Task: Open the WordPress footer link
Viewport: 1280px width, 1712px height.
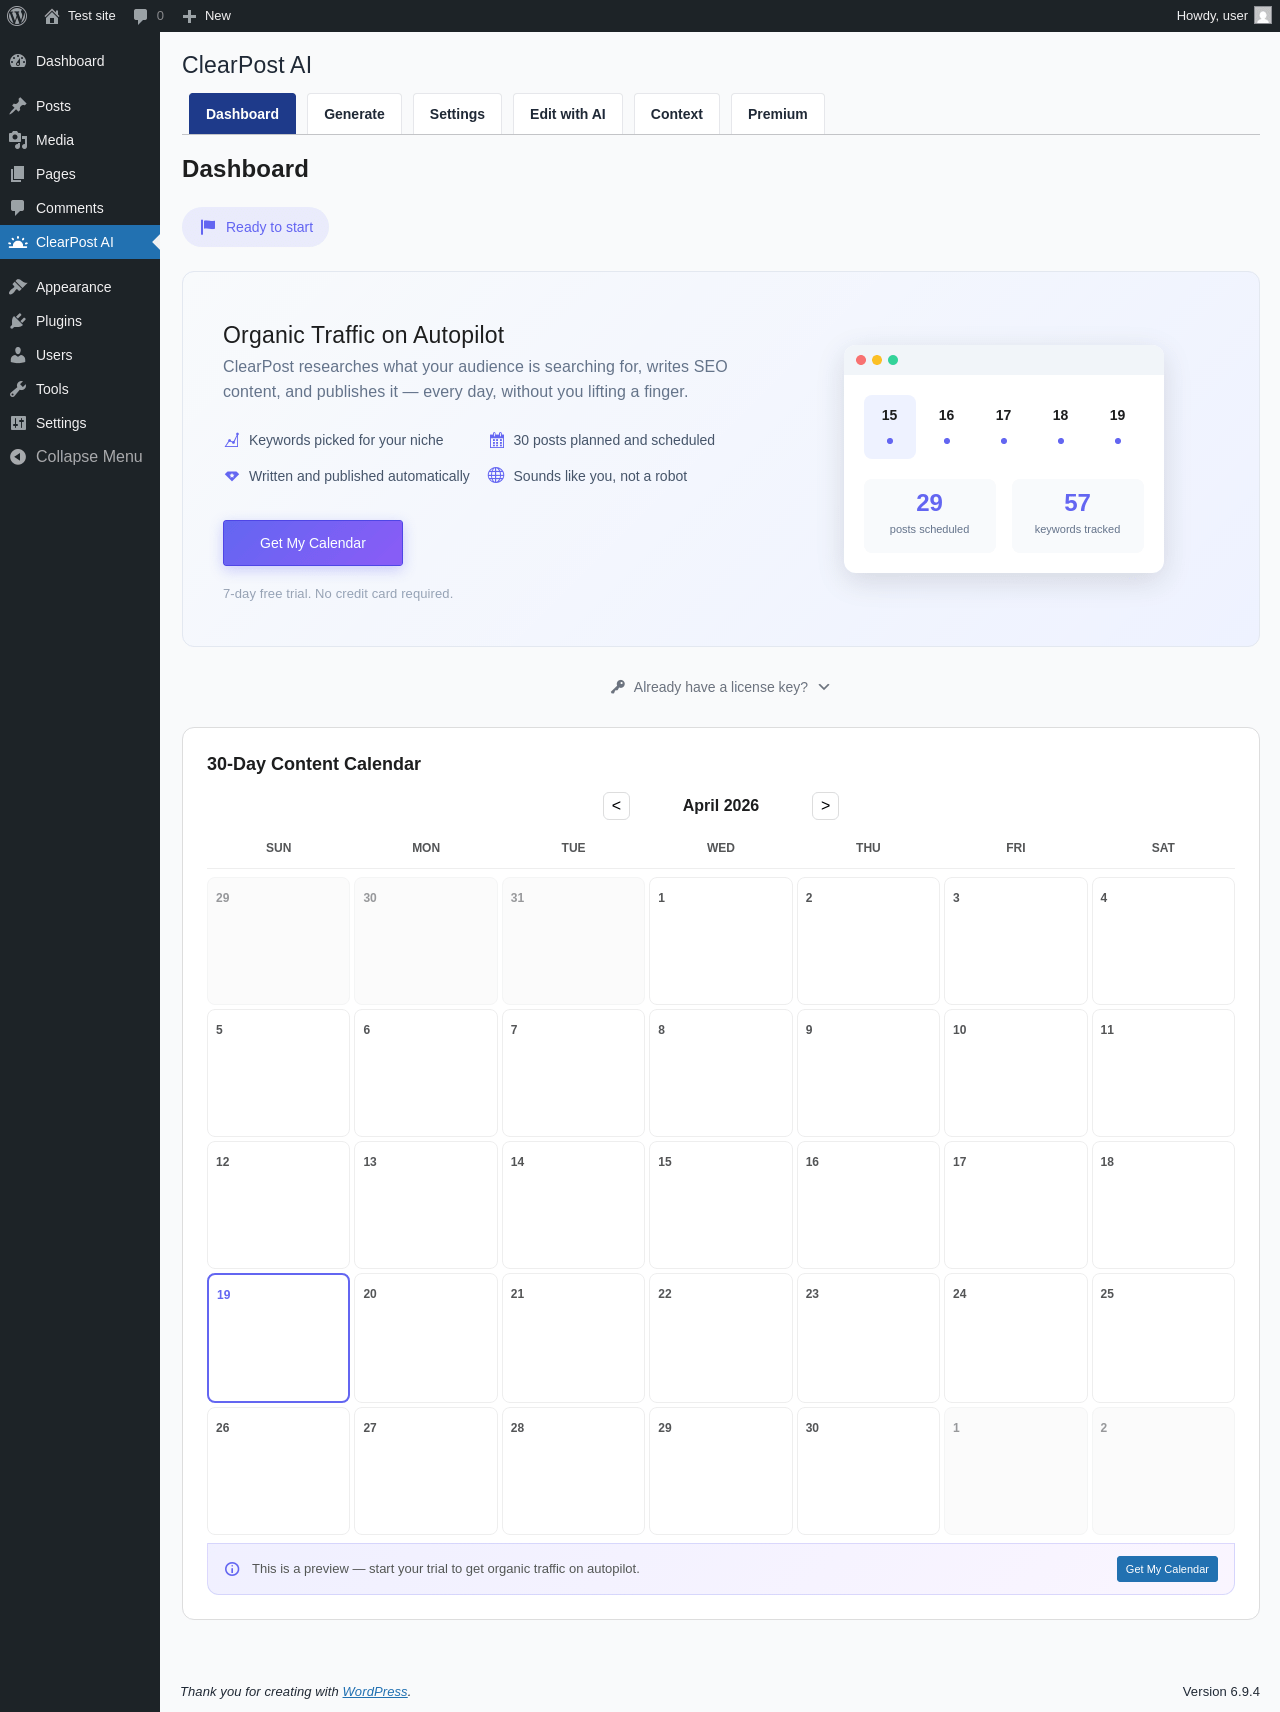Action: pyautogui.click(x=375, y=1692)
